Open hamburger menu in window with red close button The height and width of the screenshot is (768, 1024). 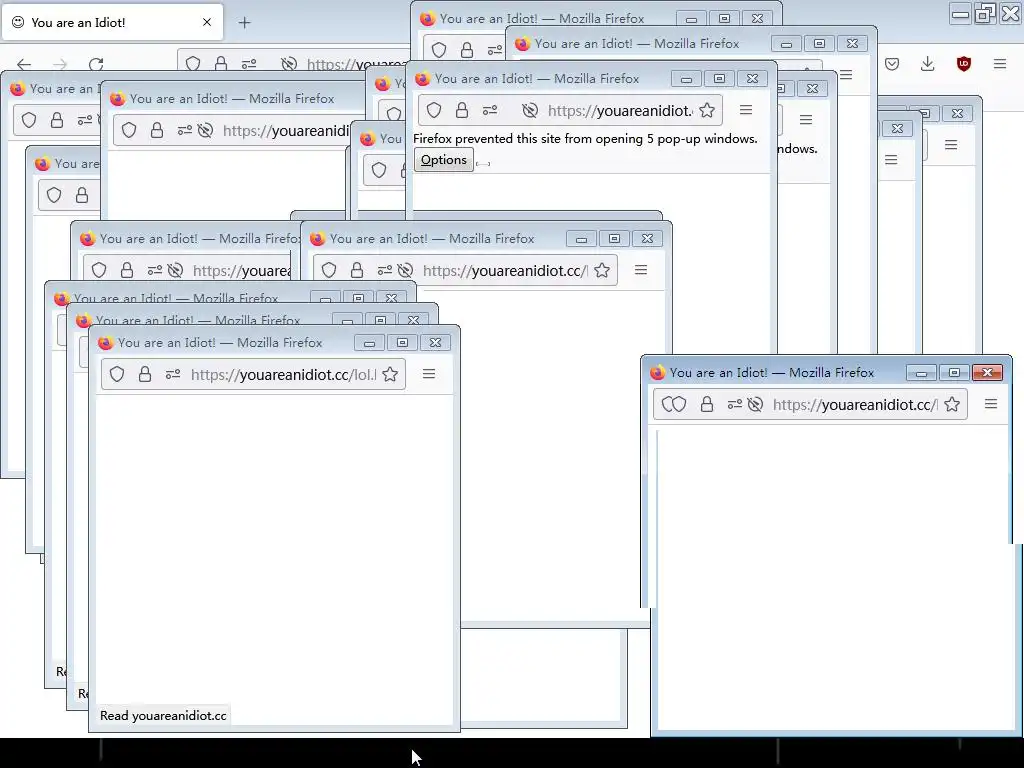[x=991, y=404]
